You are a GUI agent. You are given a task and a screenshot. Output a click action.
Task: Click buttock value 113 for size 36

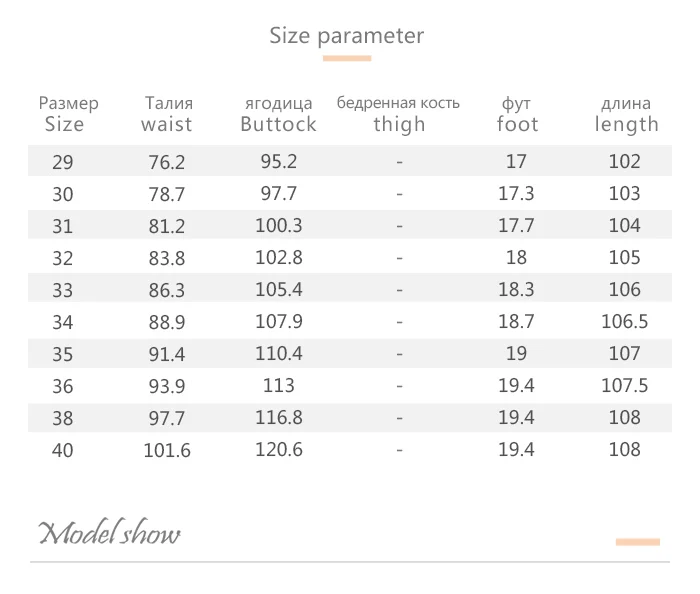click(279, 386)
